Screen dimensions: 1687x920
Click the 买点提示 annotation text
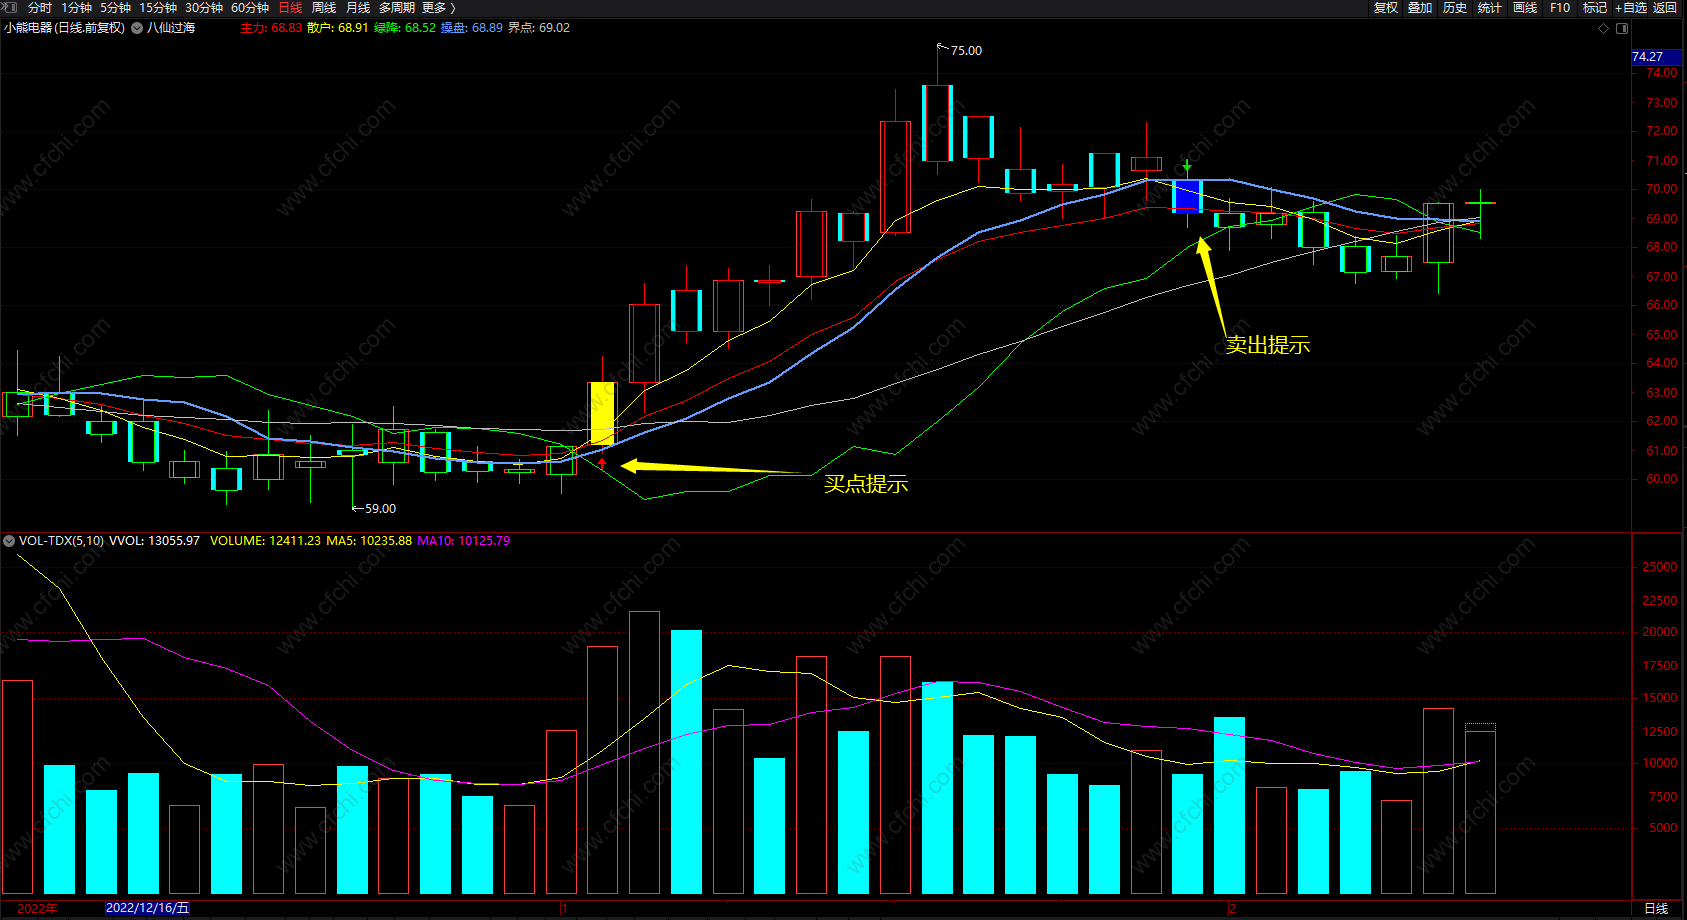(866, 484)
